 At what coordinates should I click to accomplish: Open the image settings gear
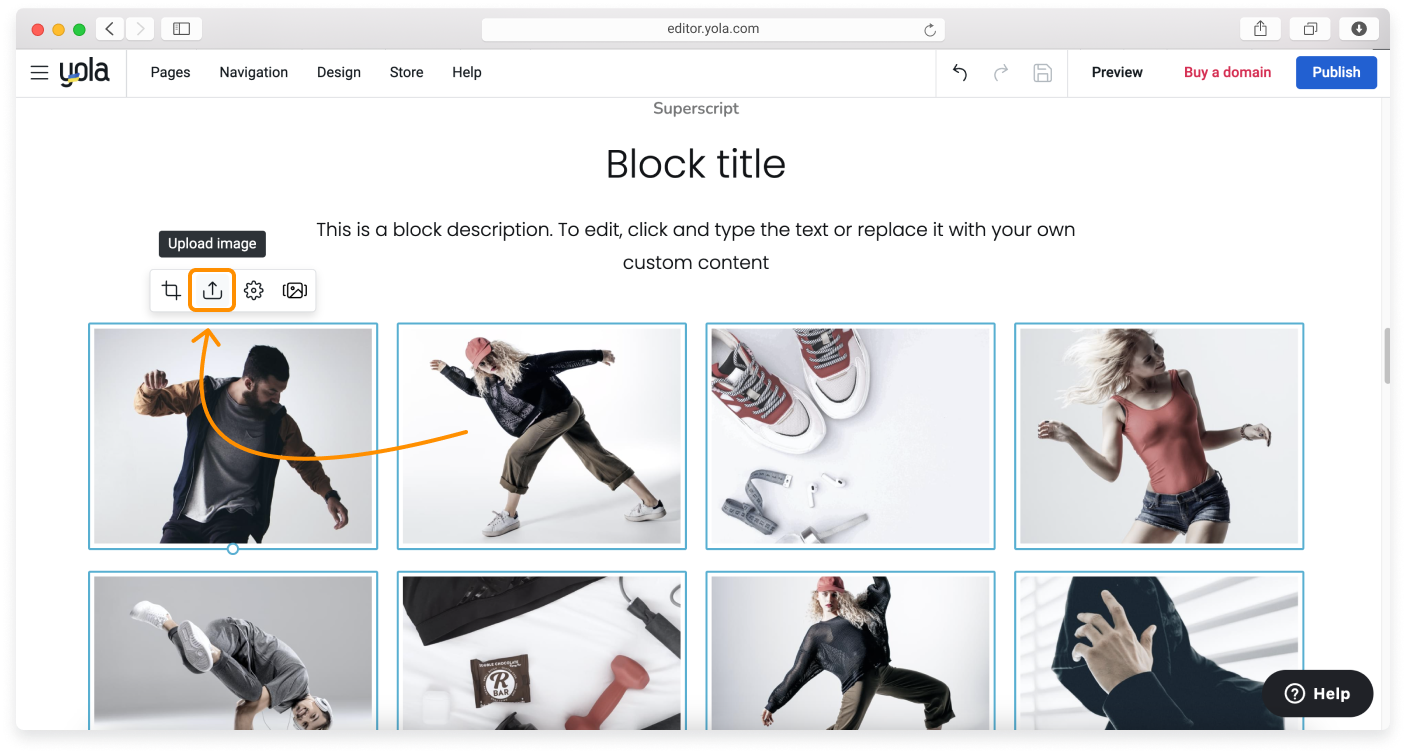coord(253,290)
